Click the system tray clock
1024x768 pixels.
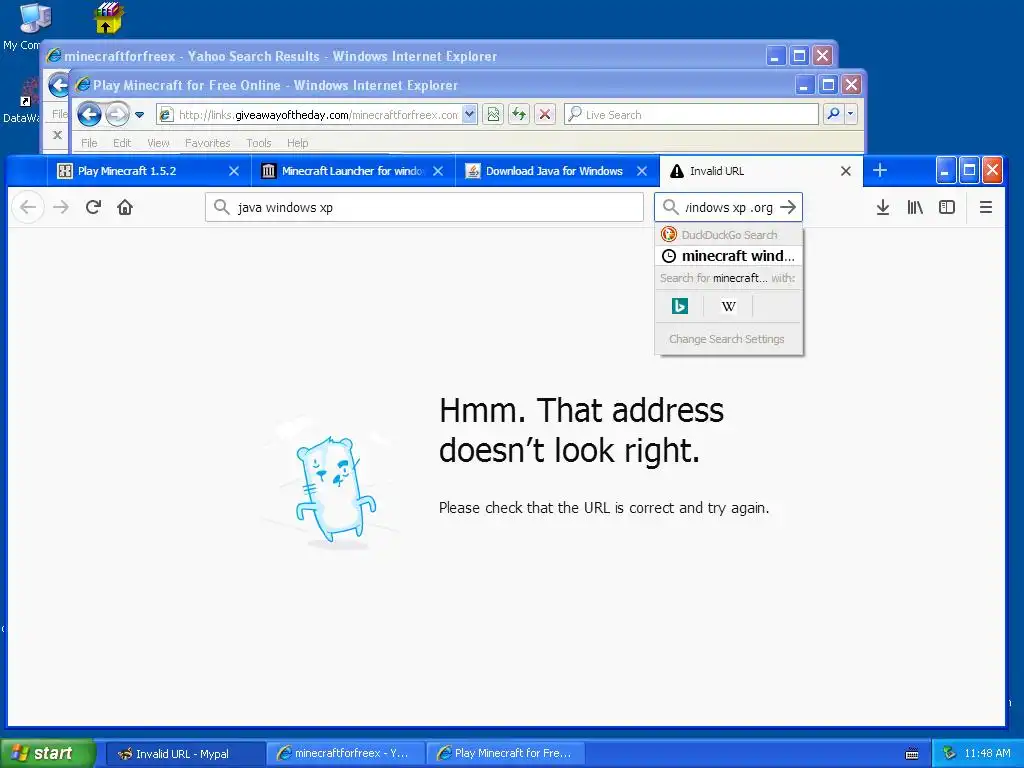click(987, 754)
